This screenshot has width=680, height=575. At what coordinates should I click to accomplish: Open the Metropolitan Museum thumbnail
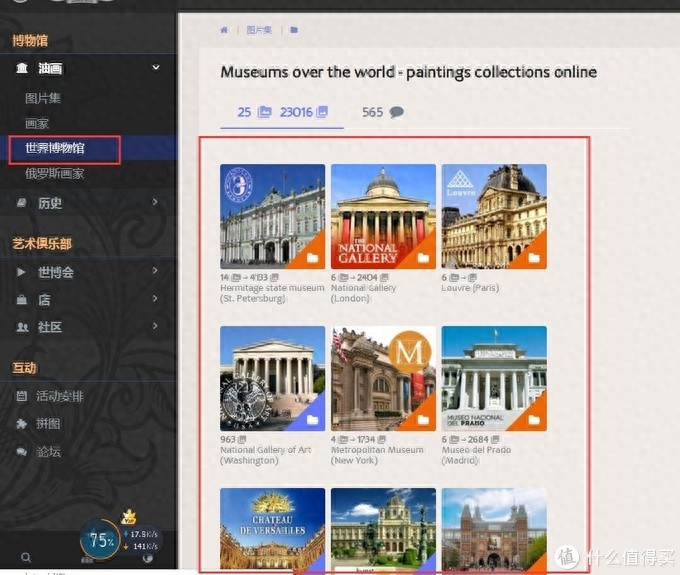383,379
